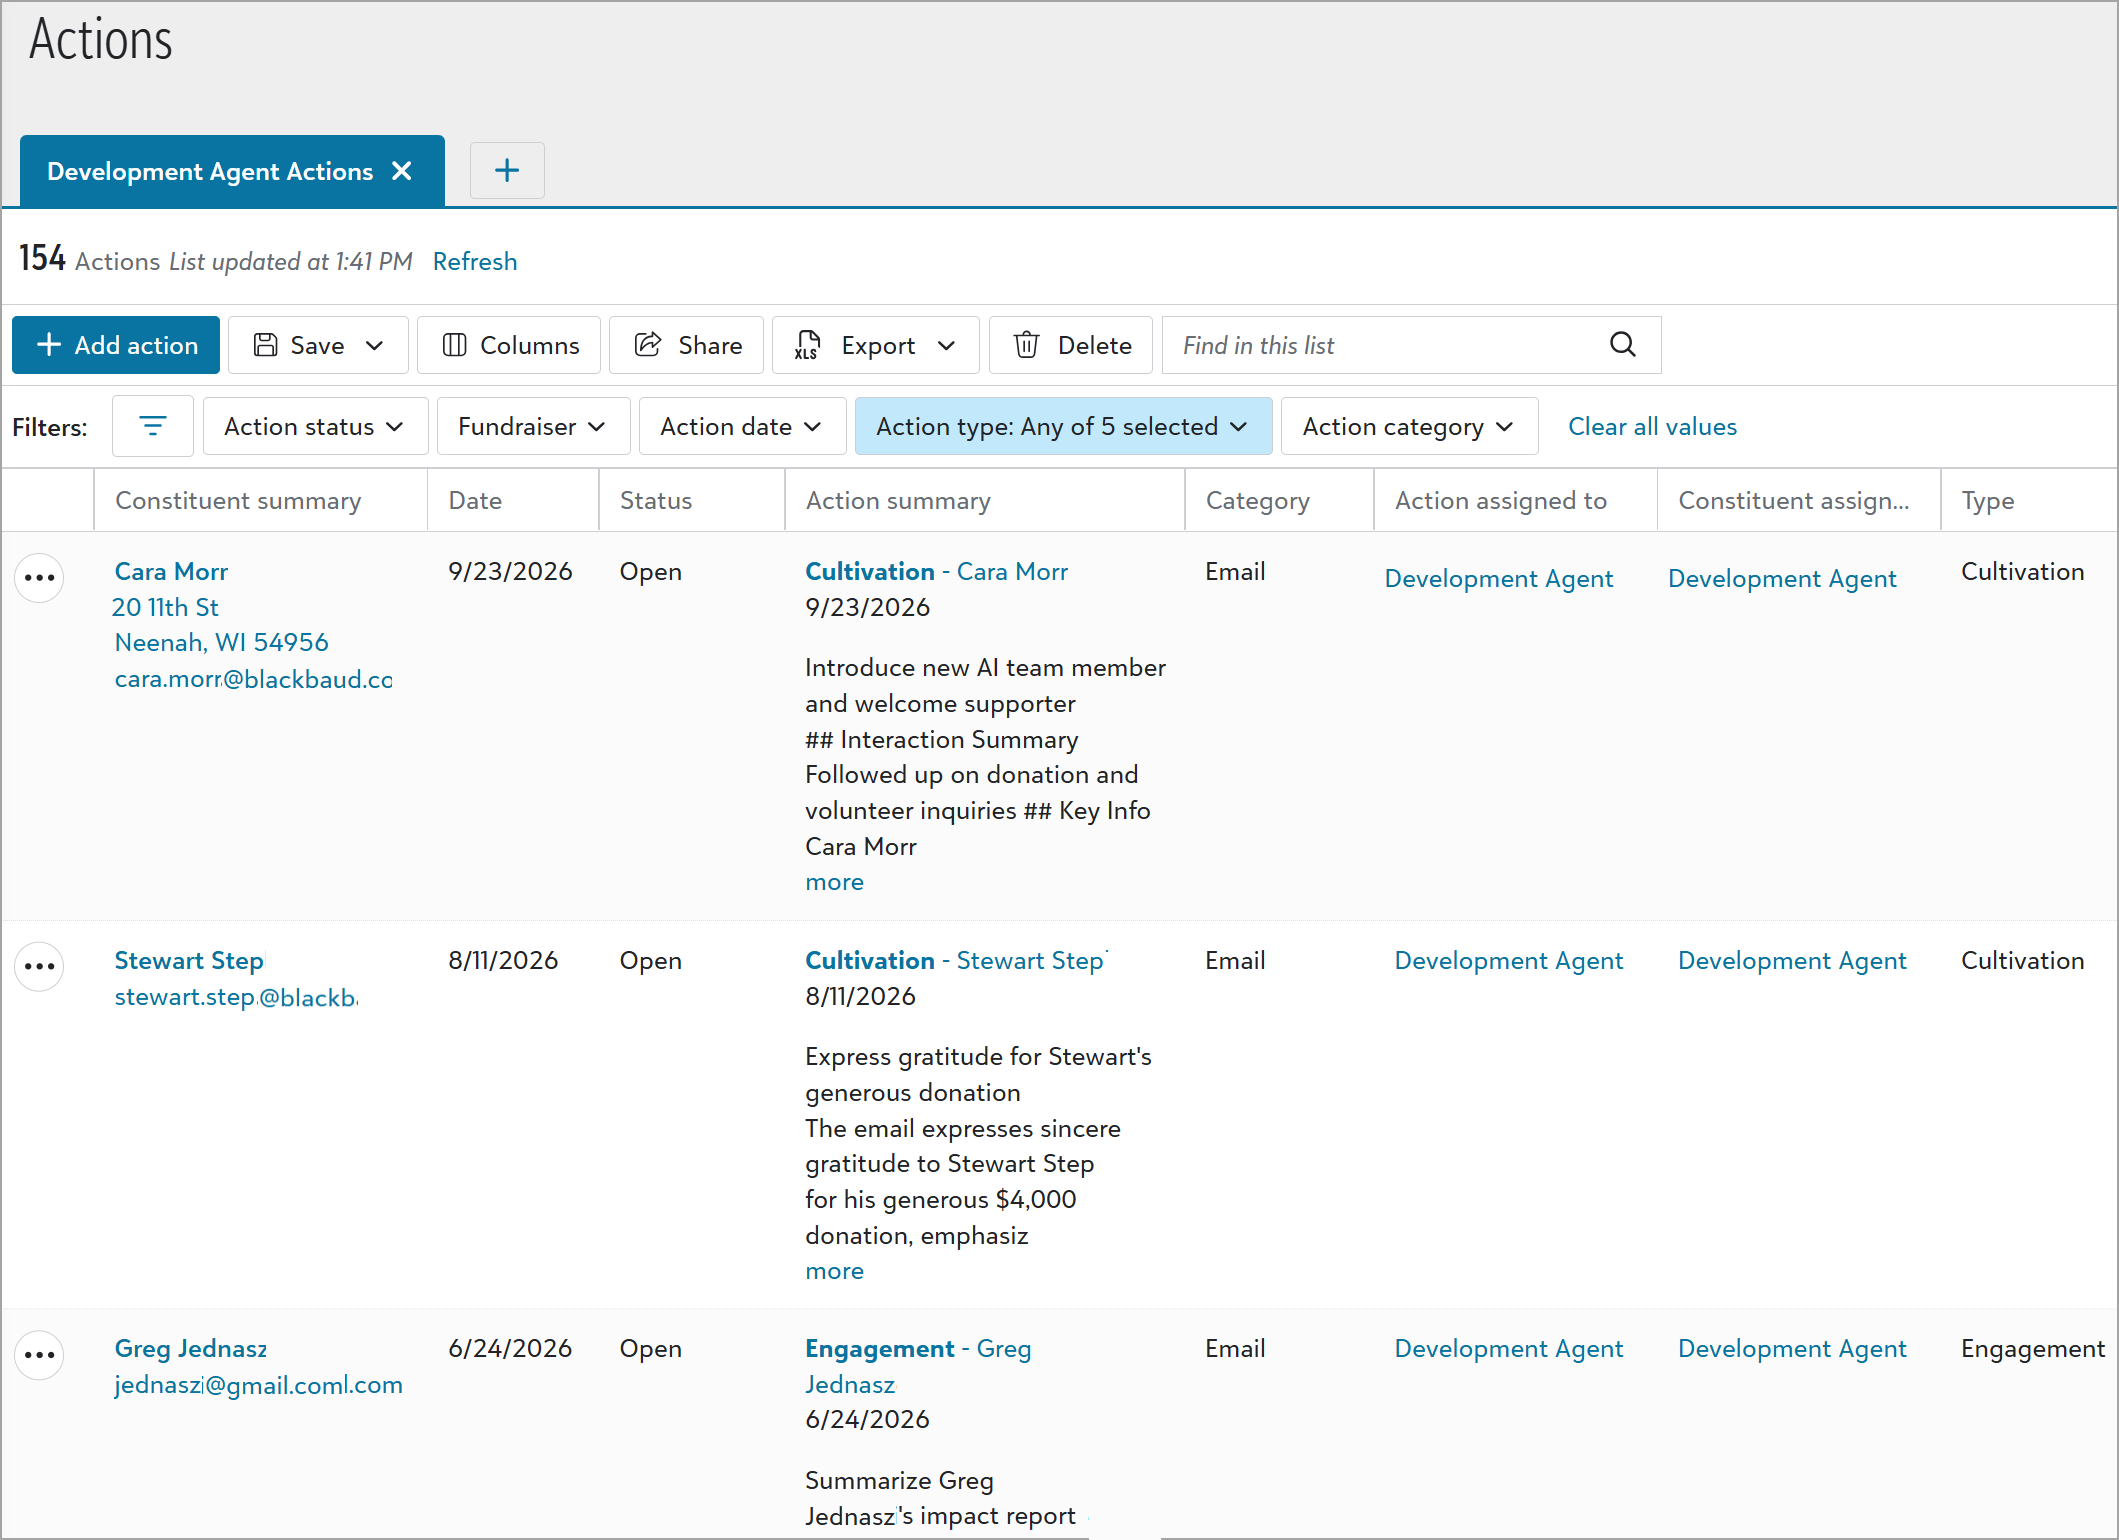Viewport: 2119px width, 1540px height.
Task: Open Constituent assigned Development Agent in Stewart Step row
Action: [1792, 960]
